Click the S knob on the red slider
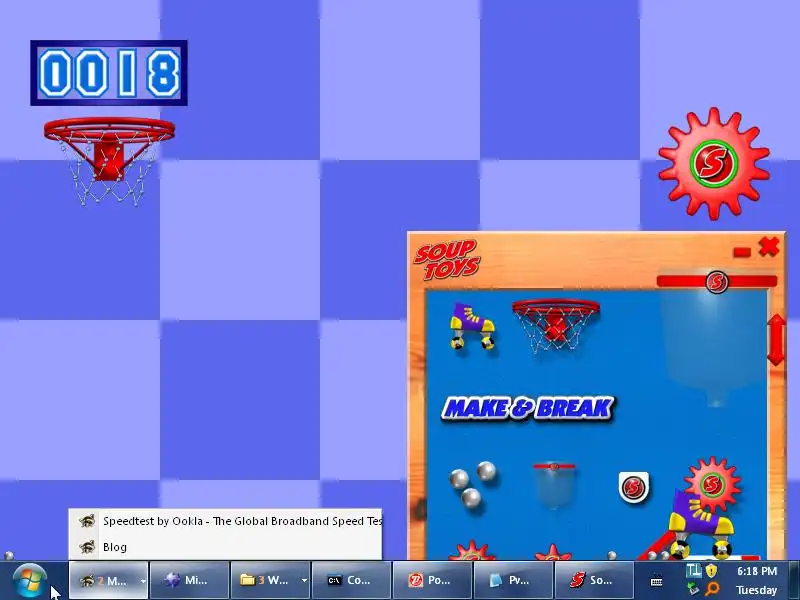The height and width of the screenshot is (600, 800). (x=717, y=281)
